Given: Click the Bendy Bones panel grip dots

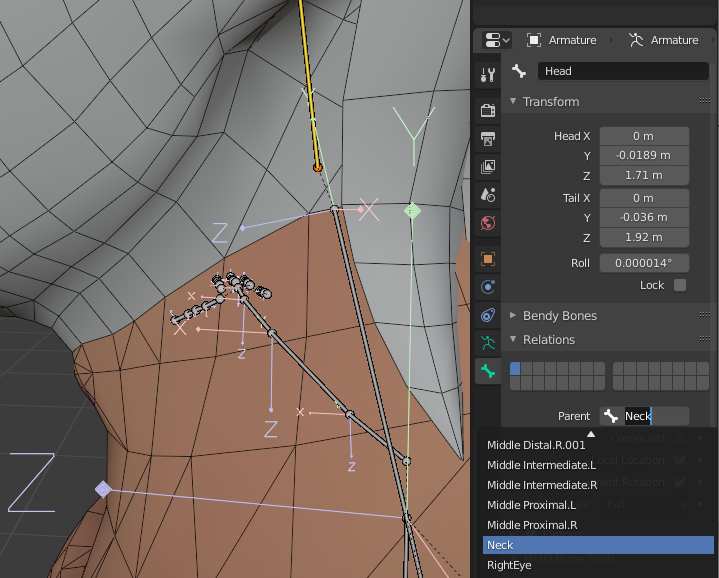Looking at the screenshot, I should coord(705,315).
